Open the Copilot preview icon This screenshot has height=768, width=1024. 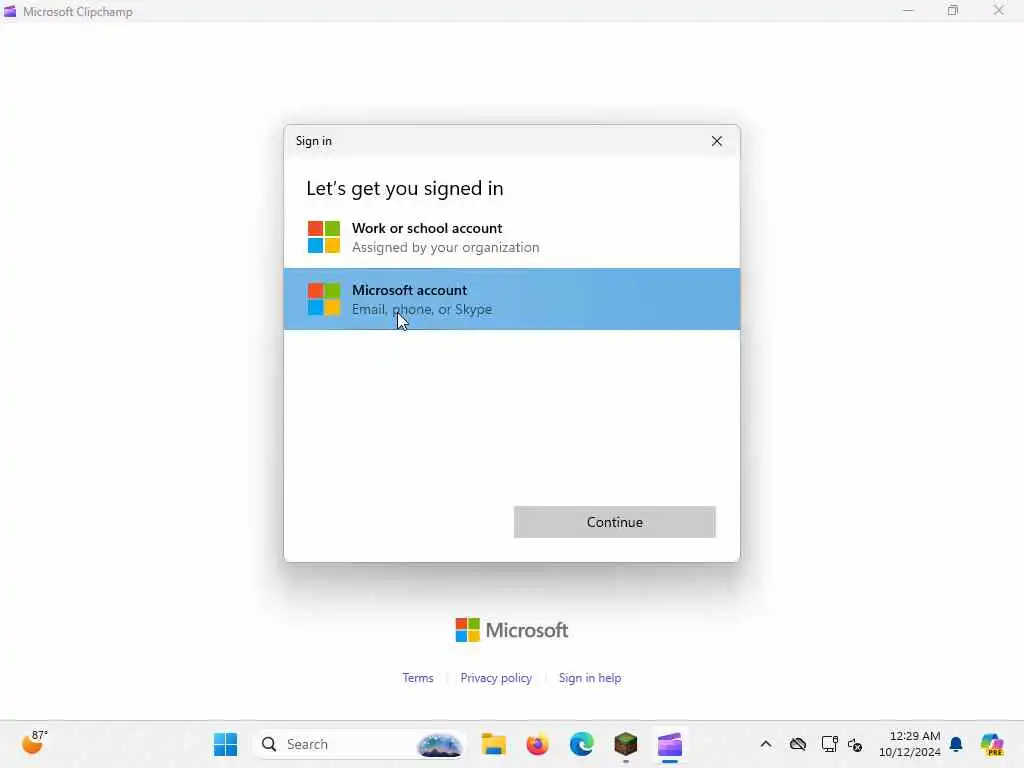pyautogui.click(x=992, y=744)
